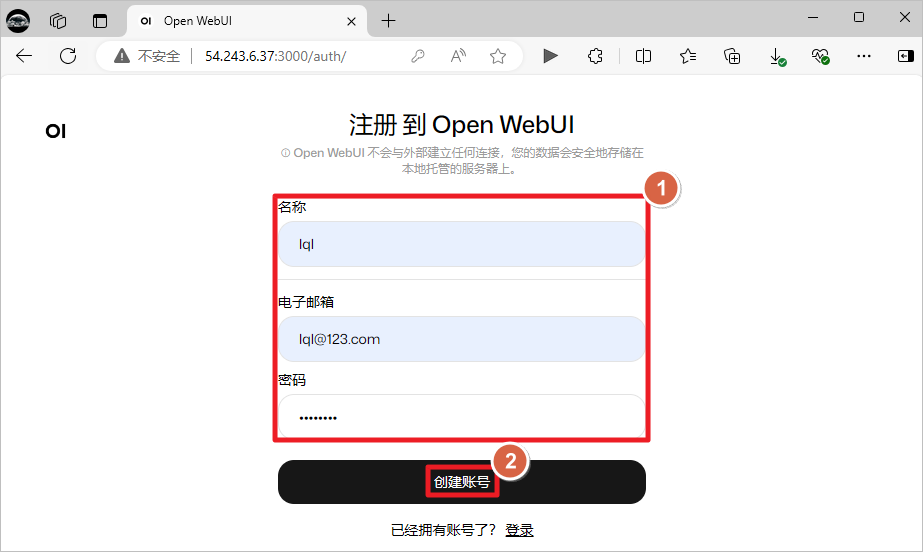Click the play triangle toolbar icon
Image resolution: width=923 pixels, height=552 pixels.
pyautogui.click(x=550, y=56)
